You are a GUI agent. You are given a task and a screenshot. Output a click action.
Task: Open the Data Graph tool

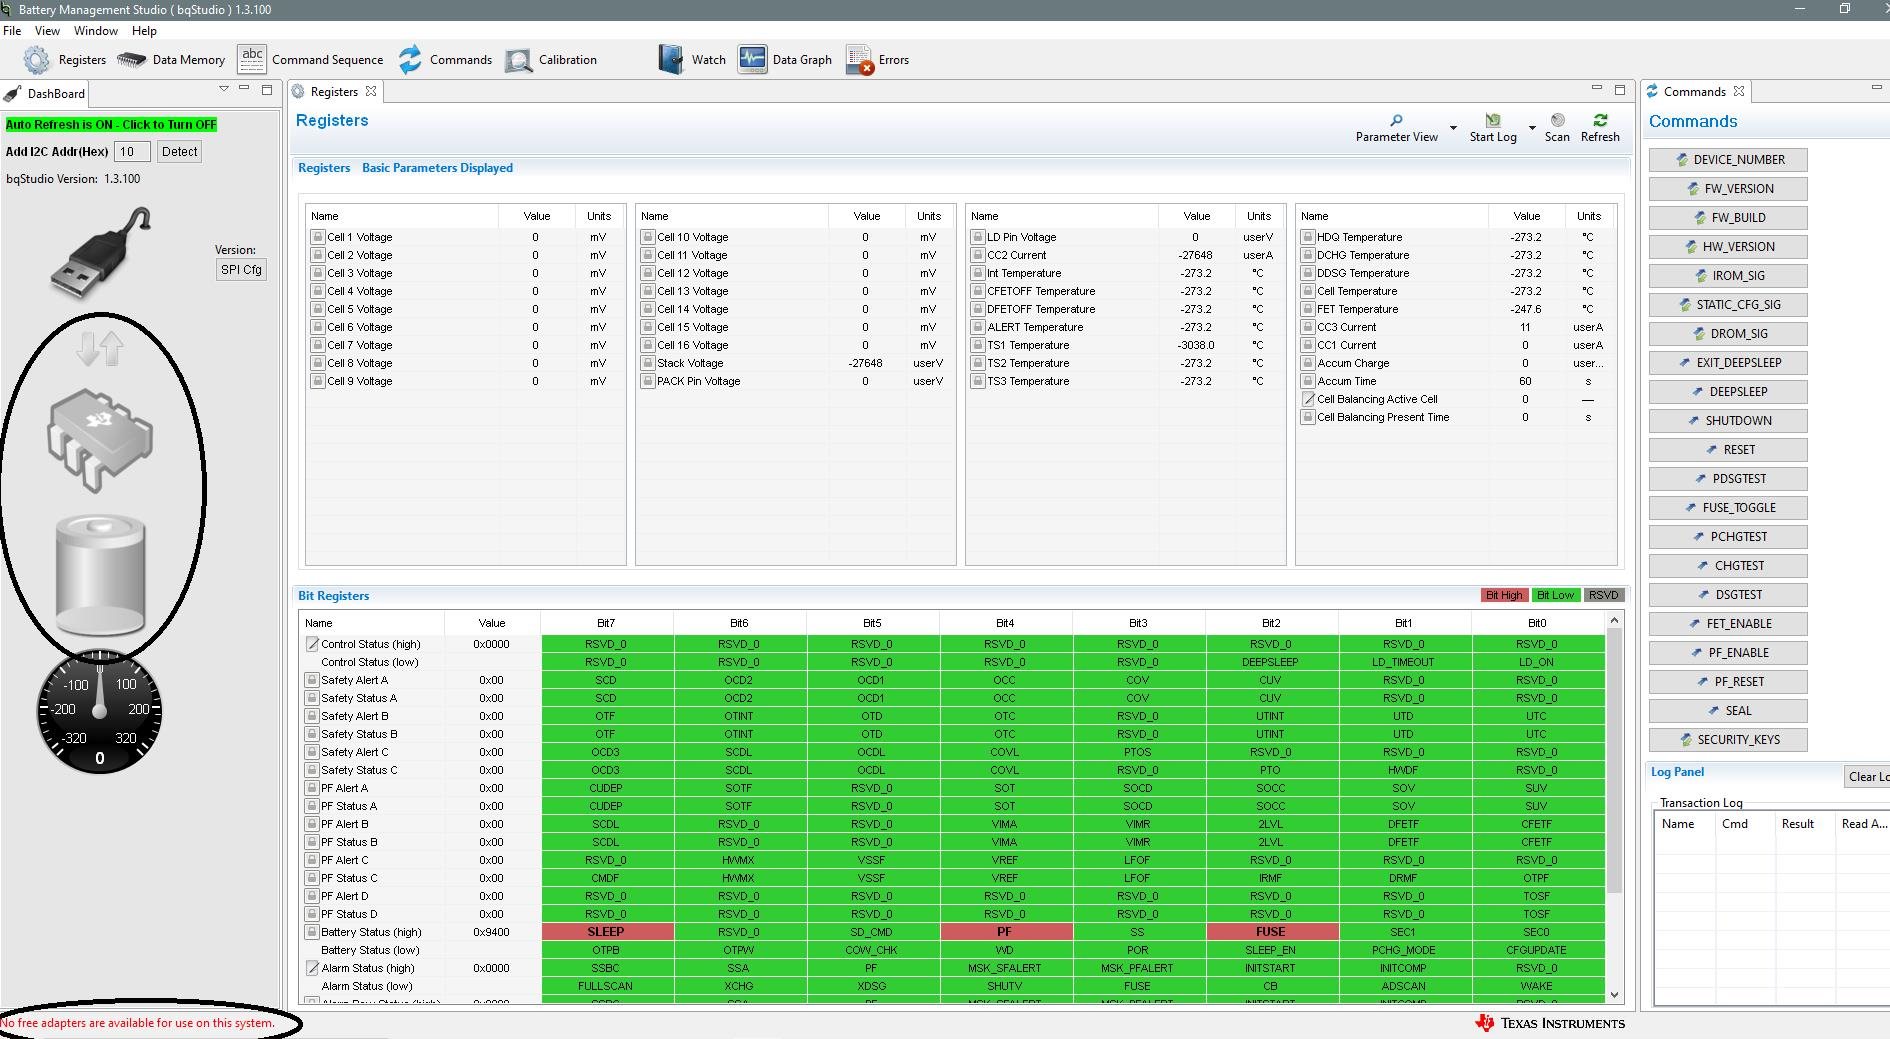pos(785,60)
